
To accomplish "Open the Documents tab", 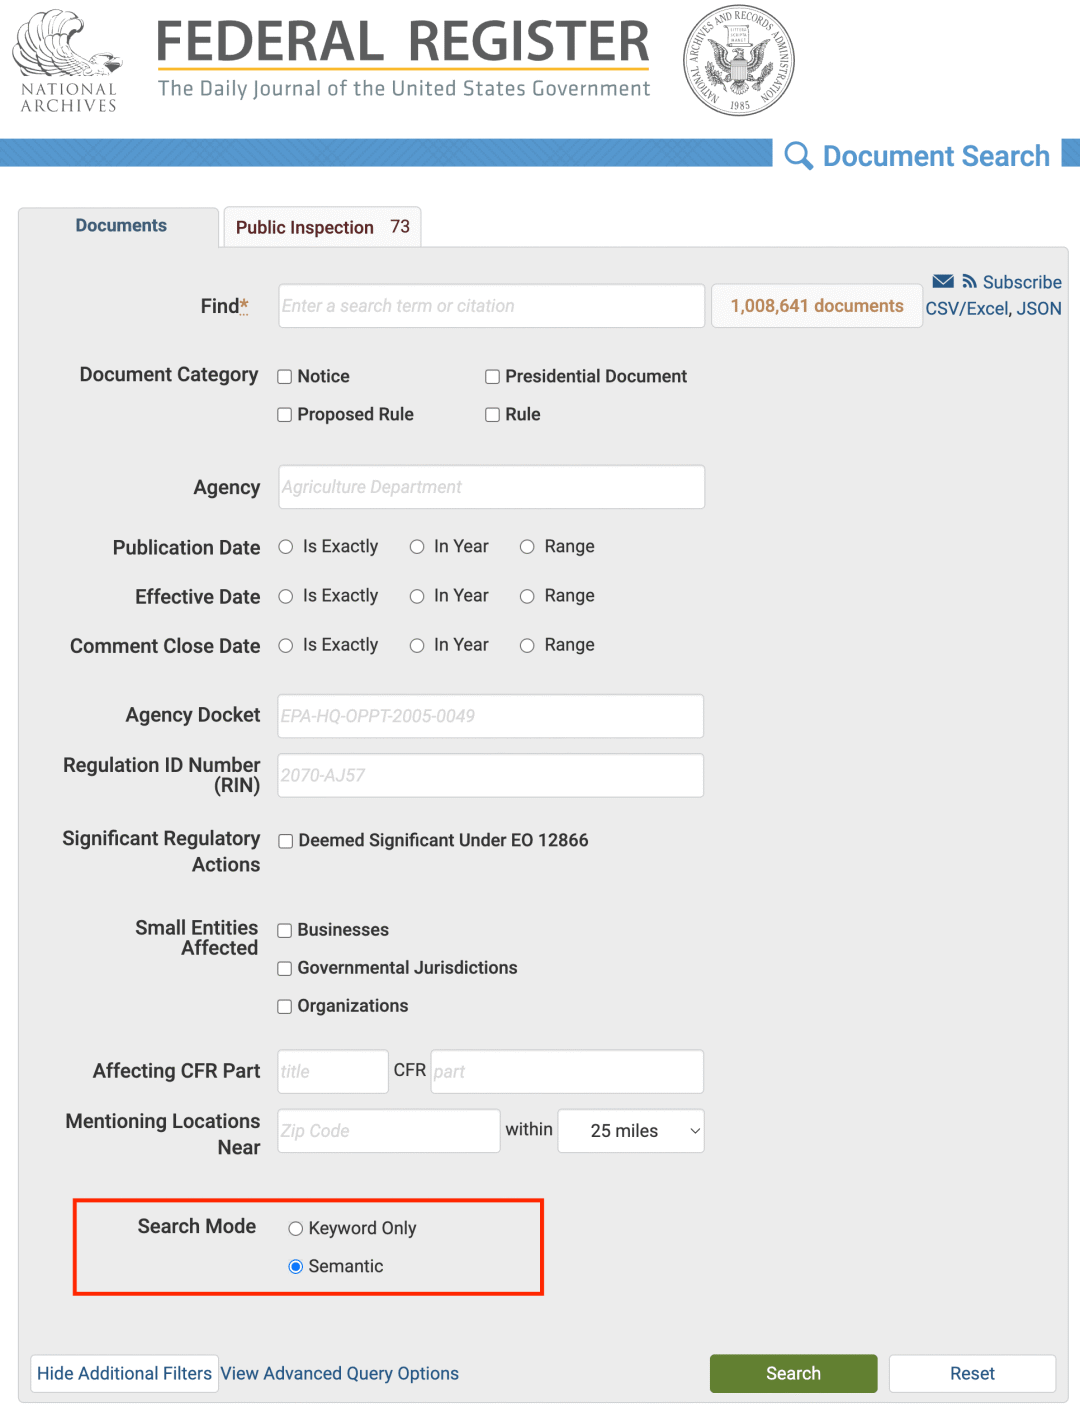I will 121,226.
